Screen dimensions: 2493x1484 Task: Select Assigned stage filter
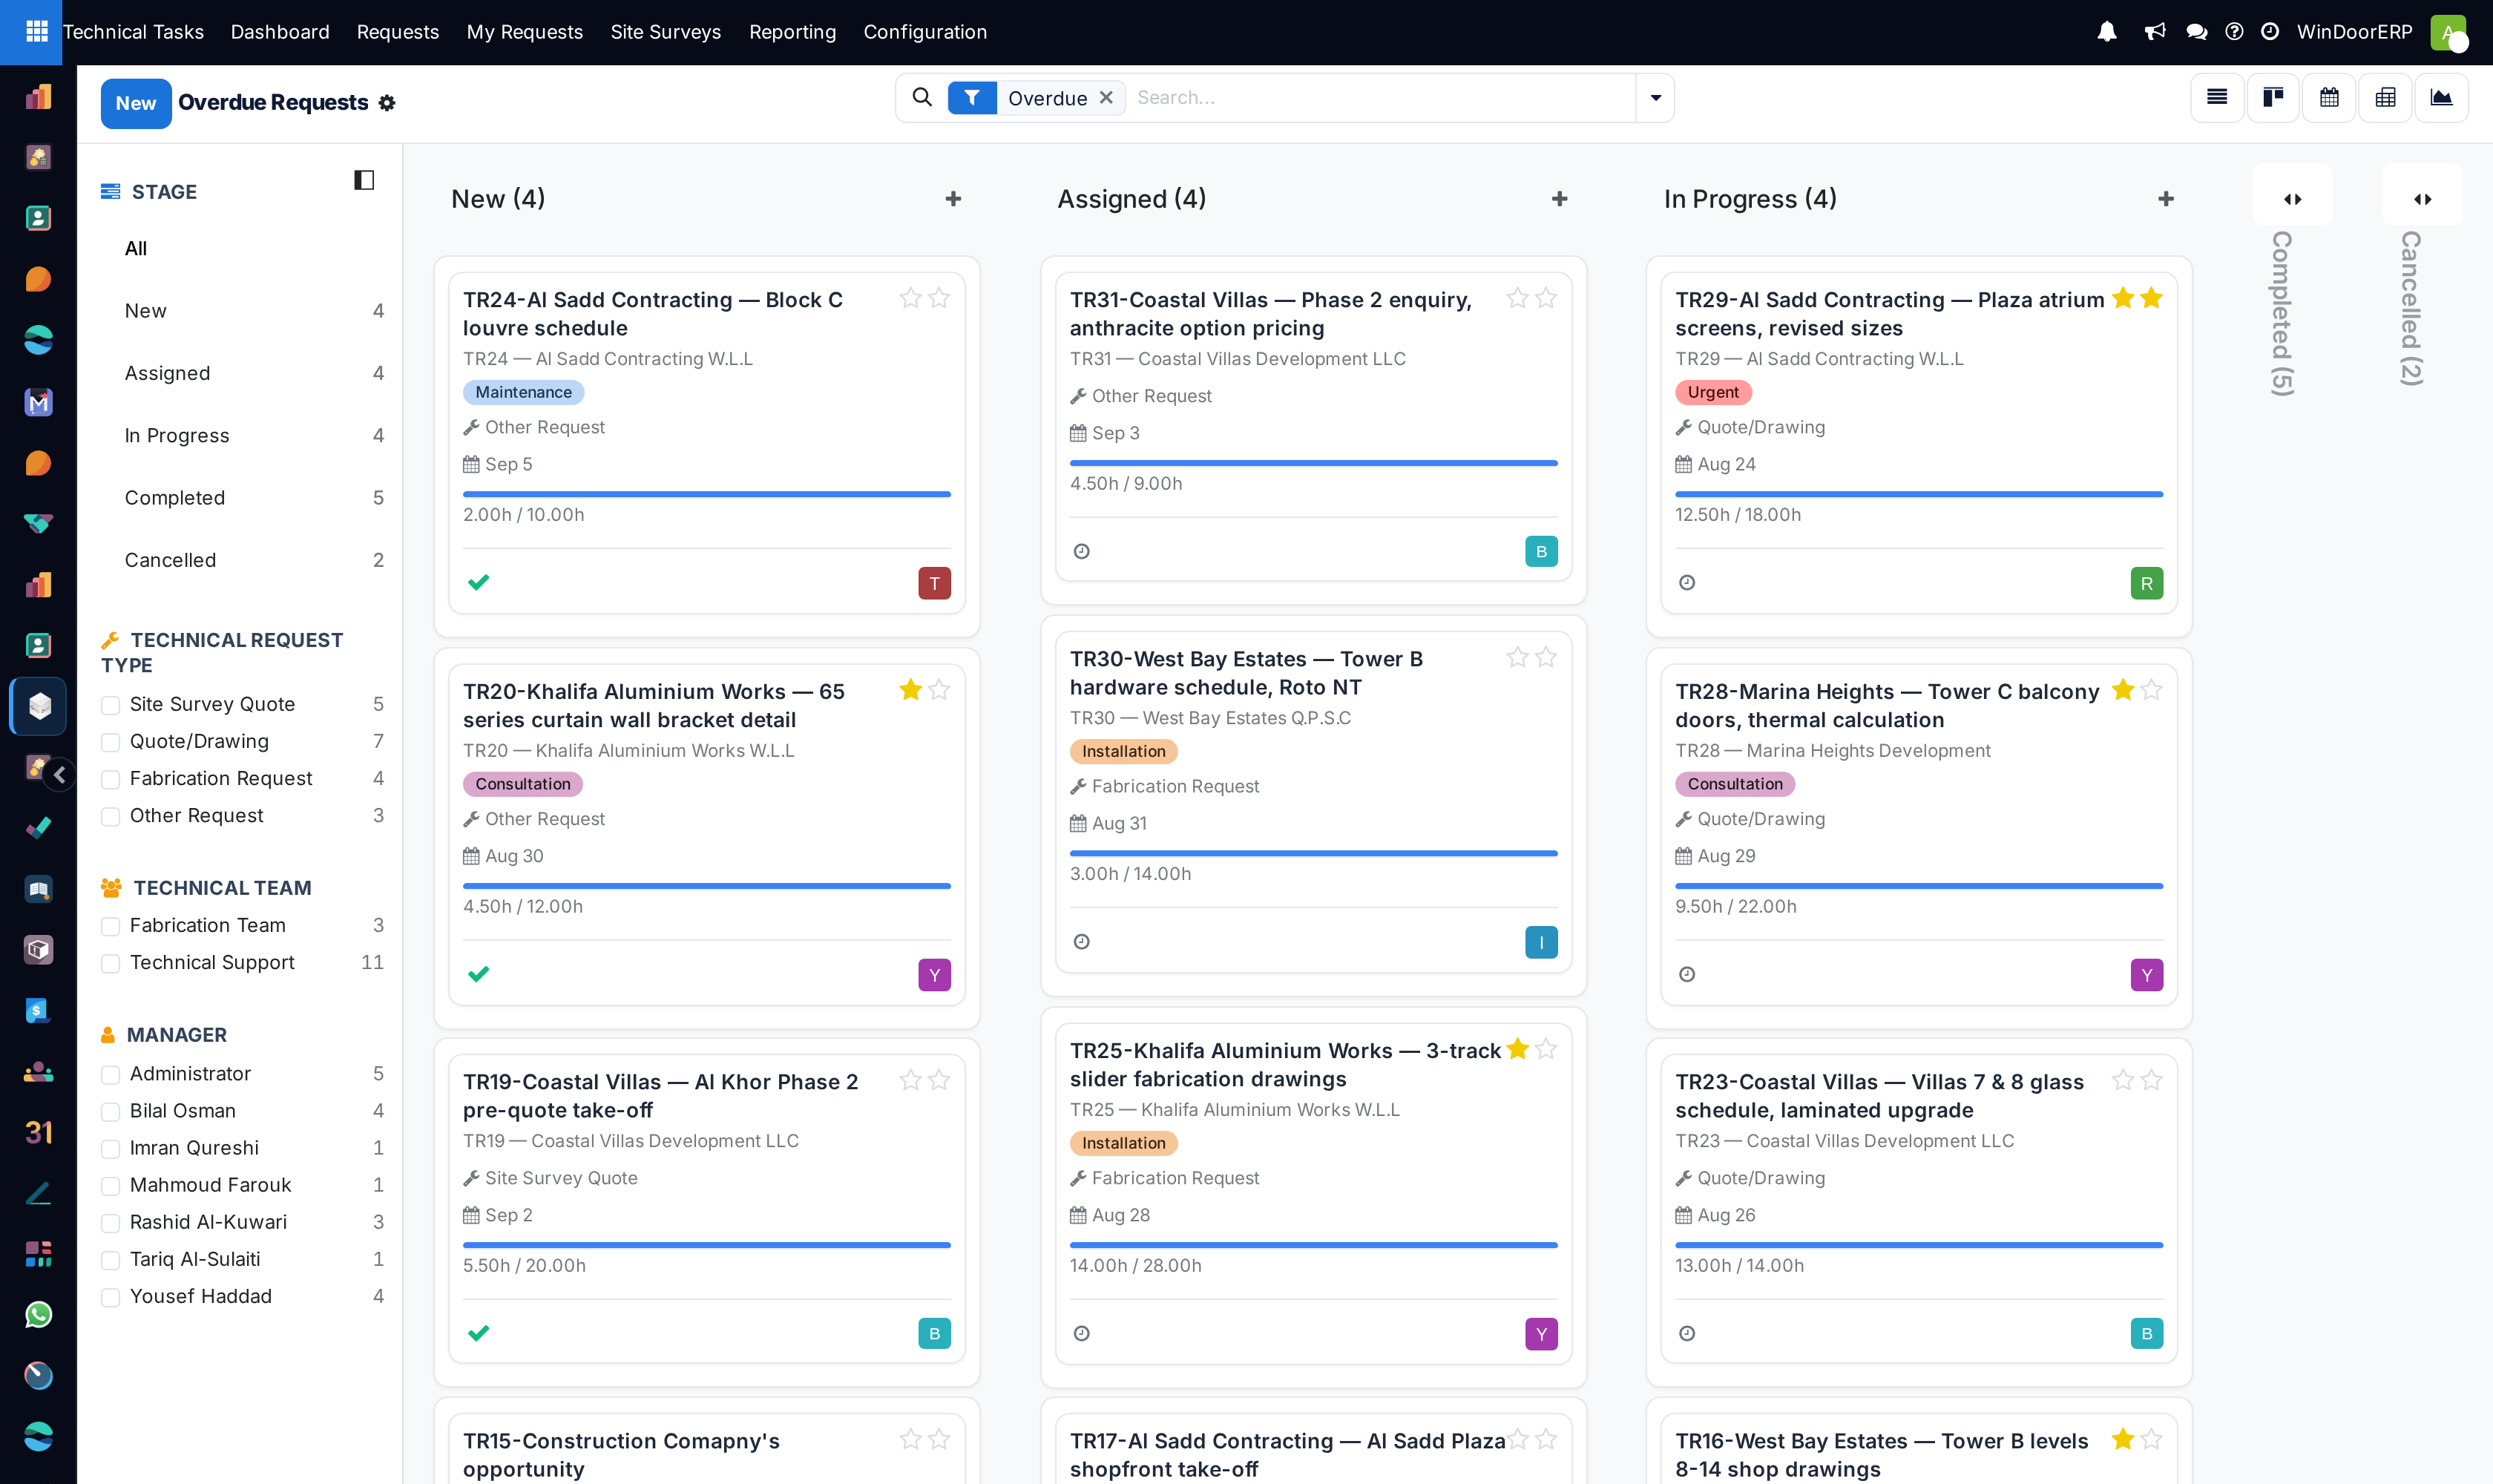click(x=254, y=373)
